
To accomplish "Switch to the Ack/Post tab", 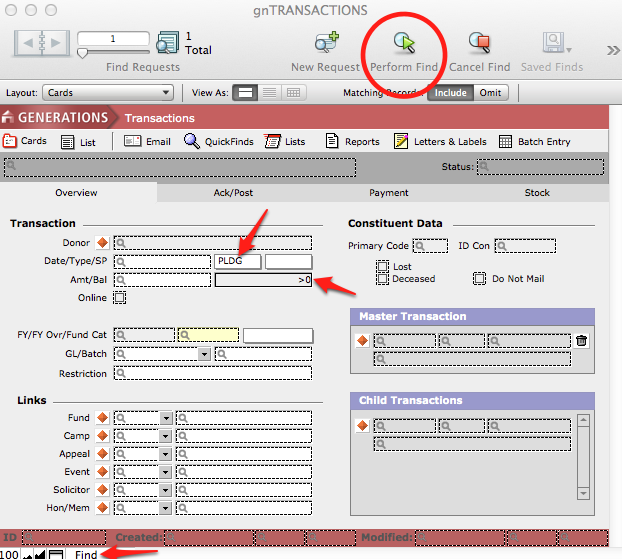I will (232, 193).
